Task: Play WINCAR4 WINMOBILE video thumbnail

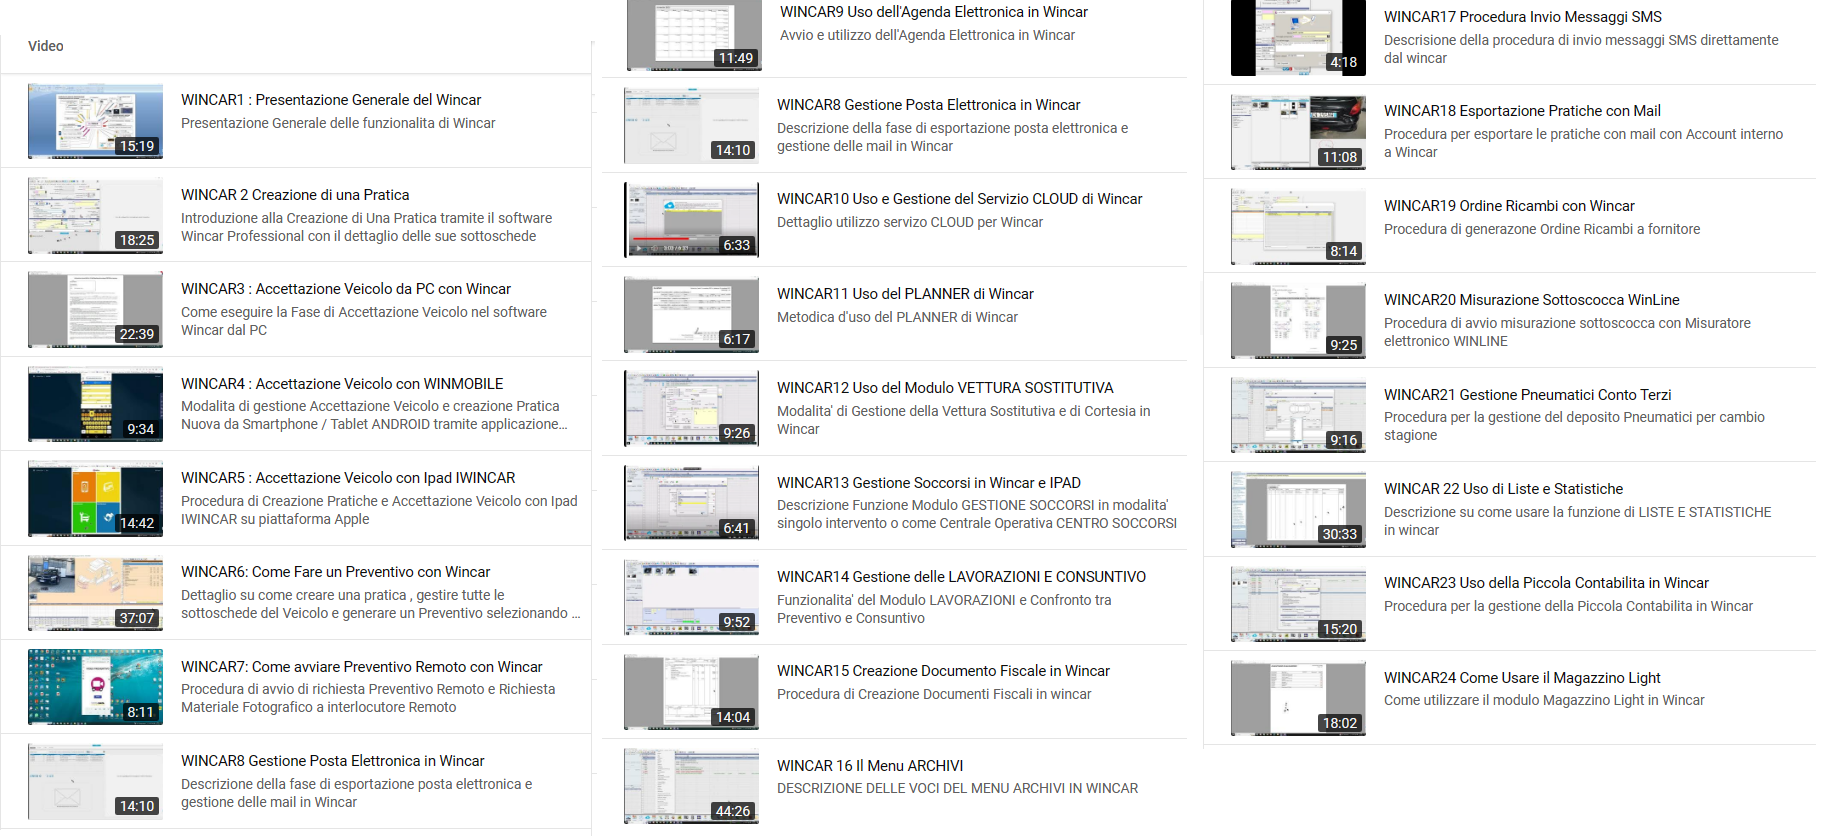Action: point(95,404)
